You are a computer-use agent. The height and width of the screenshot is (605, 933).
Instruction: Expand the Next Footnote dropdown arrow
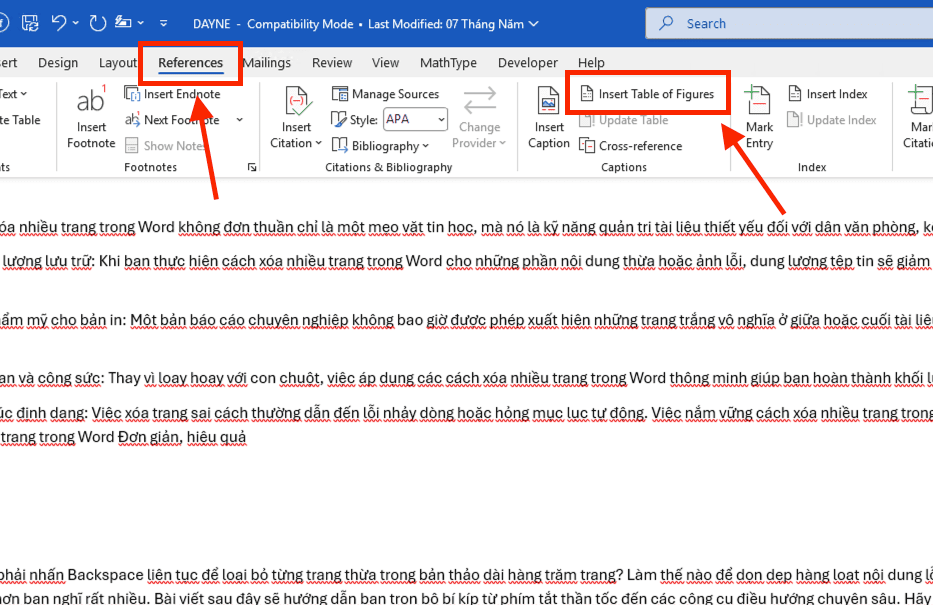tap(239, 120)
